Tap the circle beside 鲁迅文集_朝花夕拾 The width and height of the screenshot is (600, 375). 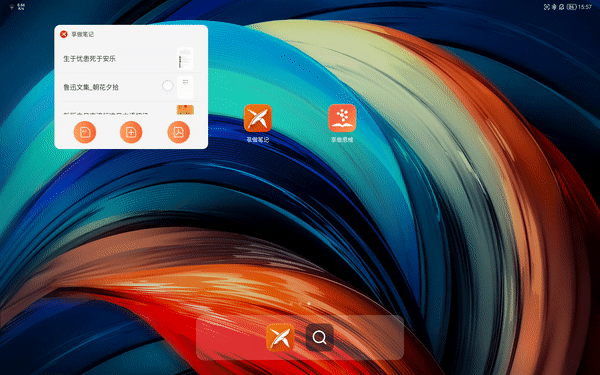(167, 86)
